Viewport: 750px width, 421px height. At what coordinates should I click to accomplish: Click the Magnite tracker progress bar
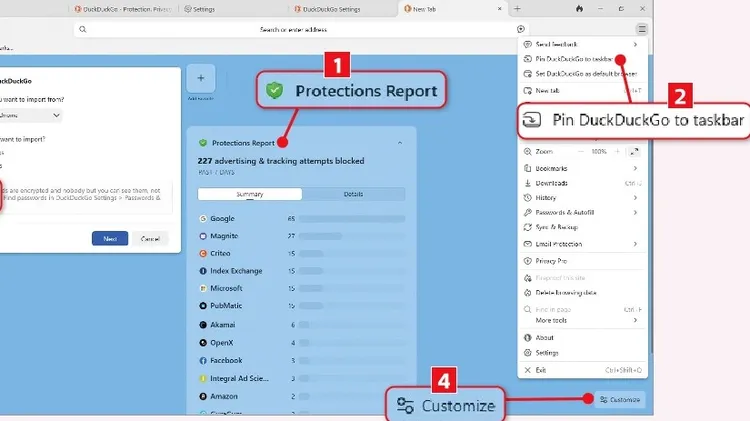pyautogui.click(x=352, y=236)
